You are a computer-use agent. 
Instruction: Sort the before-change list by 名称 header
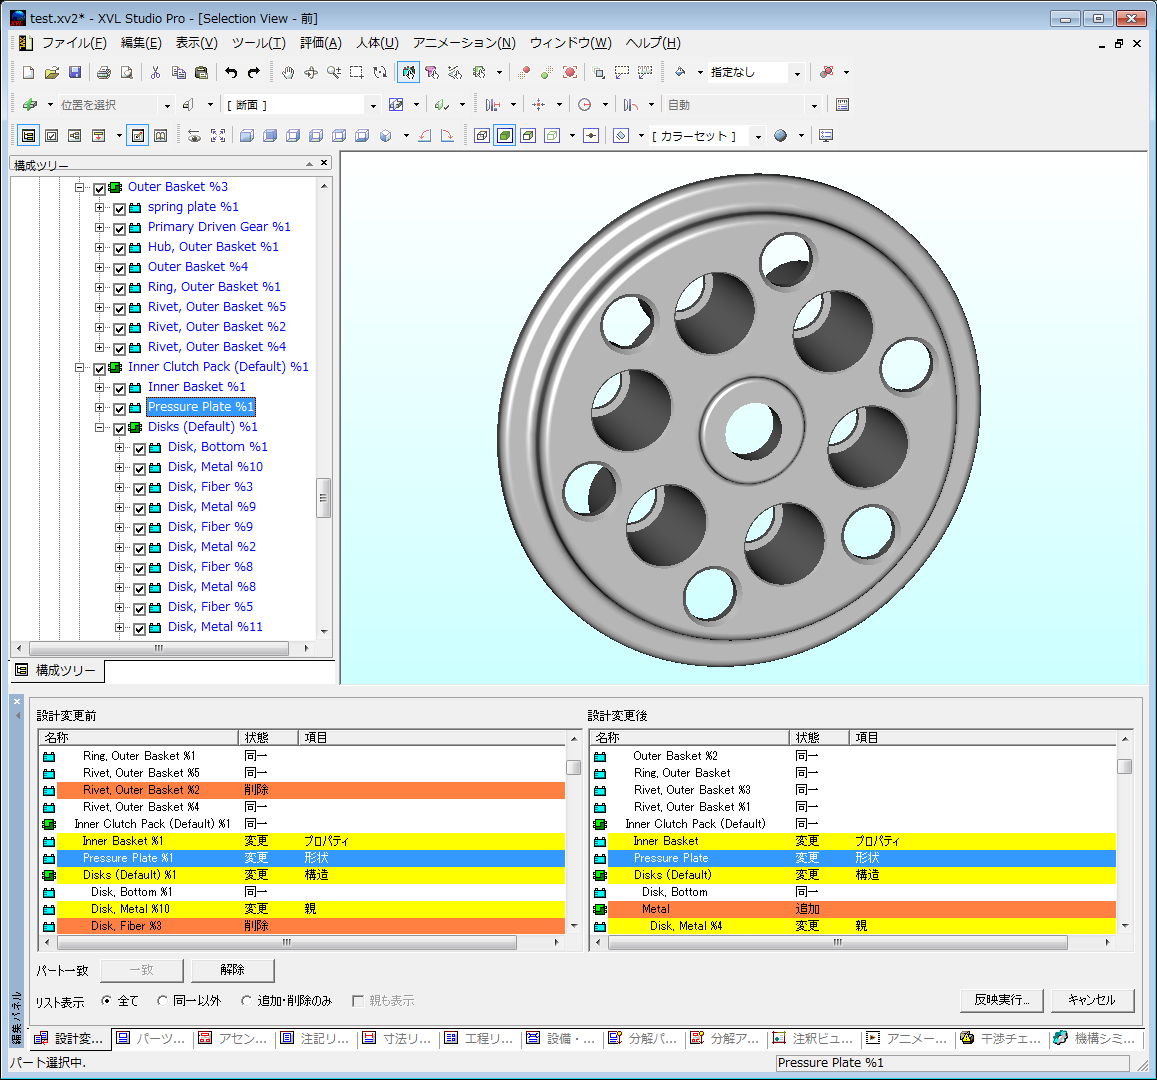tap(139, 738)
